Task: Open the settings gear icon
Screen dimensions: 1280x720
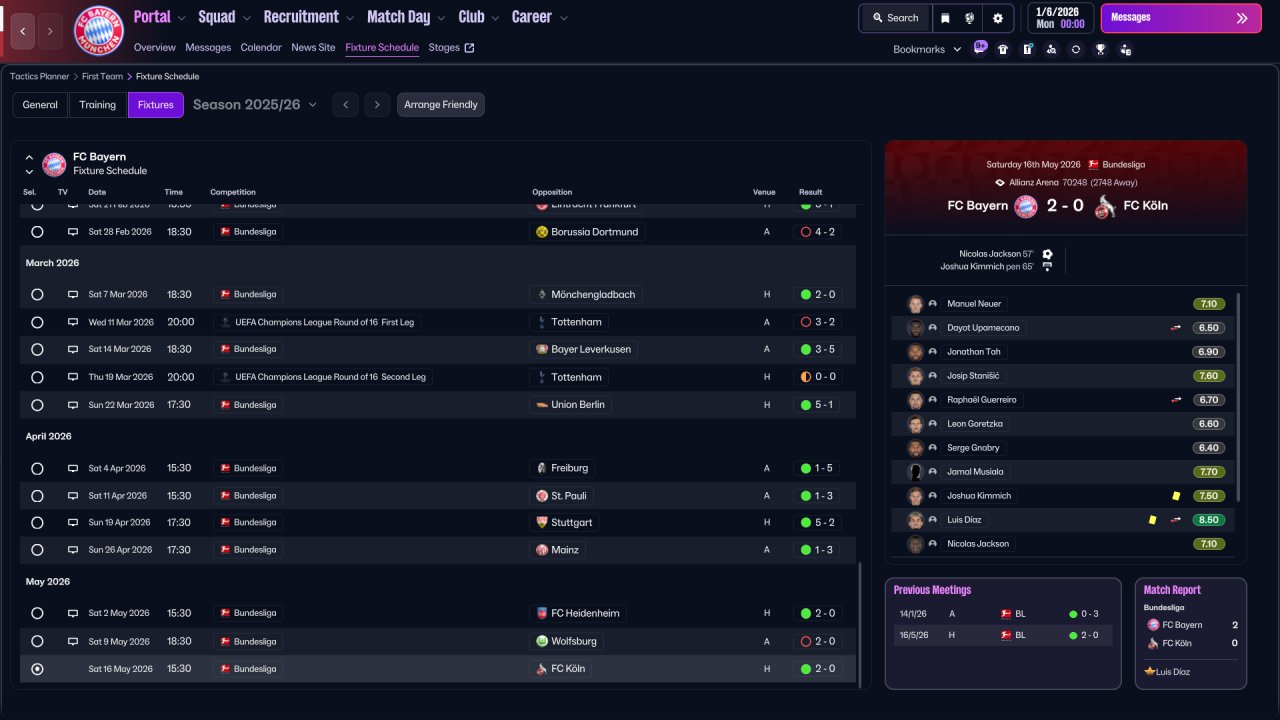Action: pos(997,18)
